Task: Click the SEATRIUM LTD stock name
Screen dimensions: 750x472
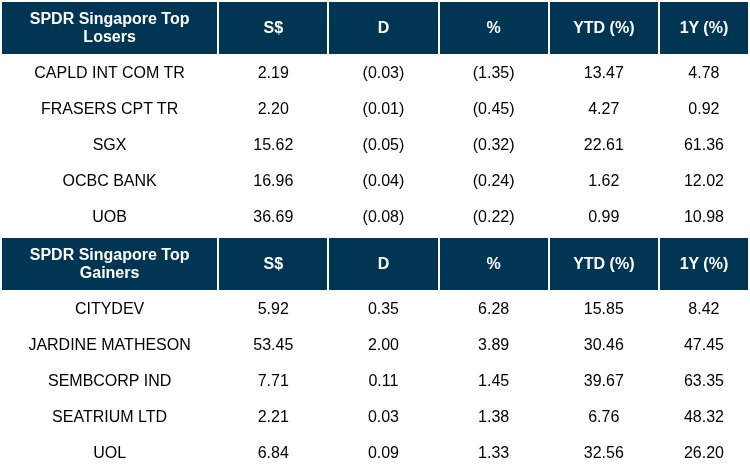Action: click(109, 416)
